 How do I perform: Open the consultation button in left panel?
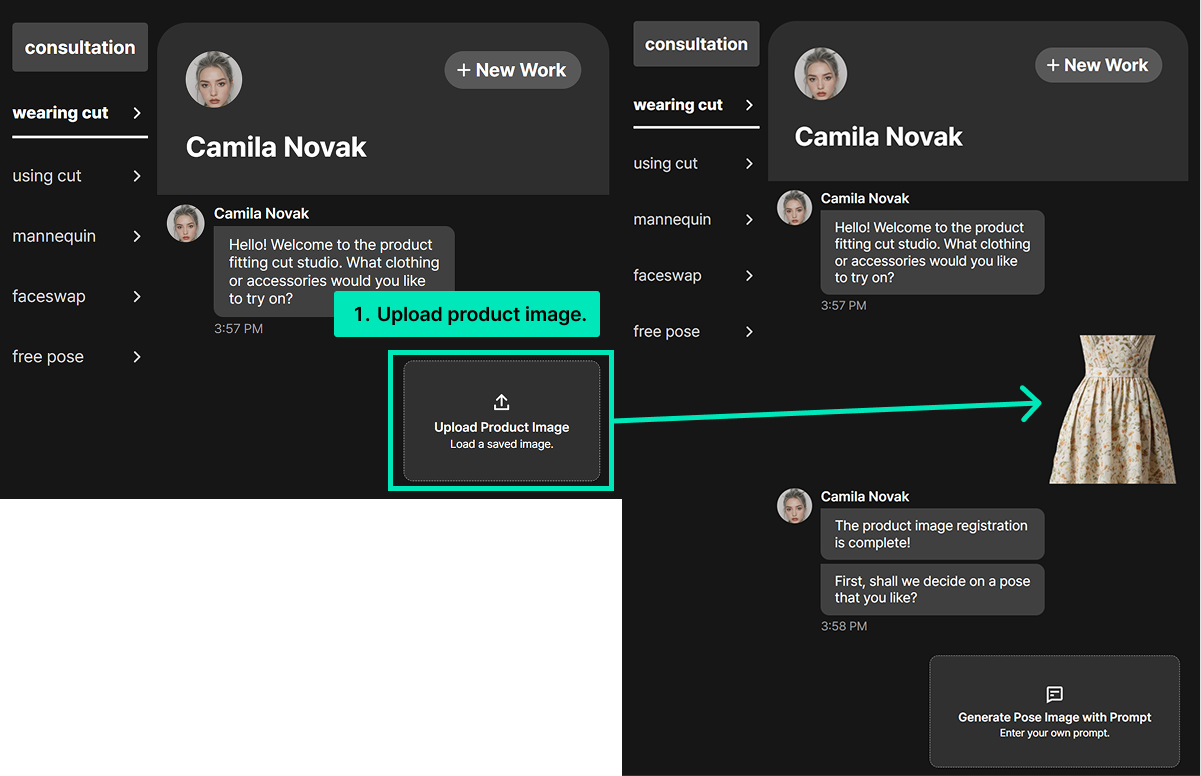pyautogui.click(x=80, y=47)
